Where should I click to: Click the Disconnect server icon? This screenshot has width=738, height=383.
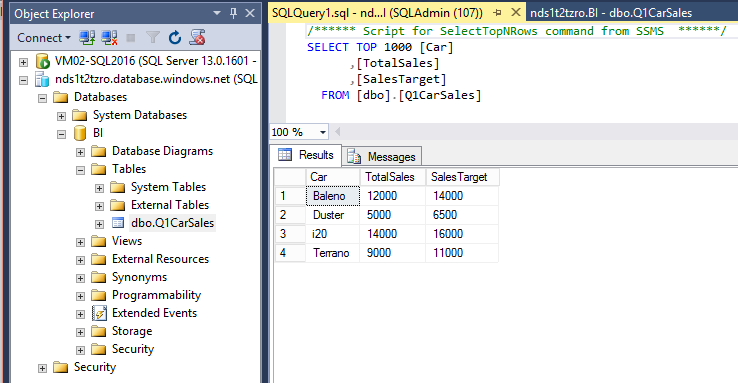(109, 38)
